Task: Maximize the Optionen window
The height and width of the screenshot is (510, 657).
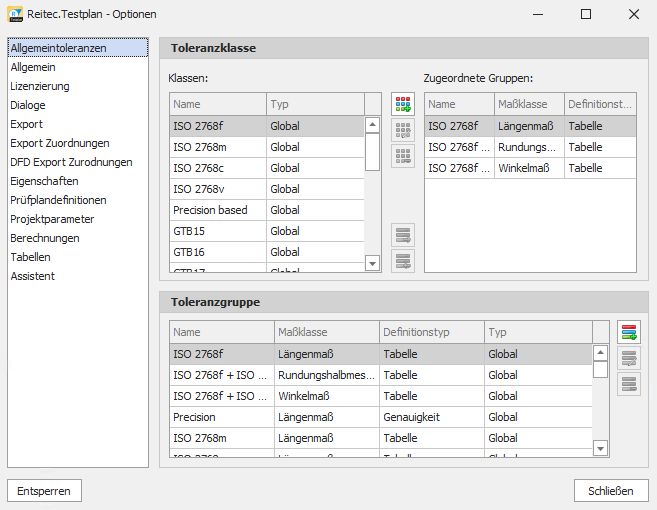Action: (586, 14)
